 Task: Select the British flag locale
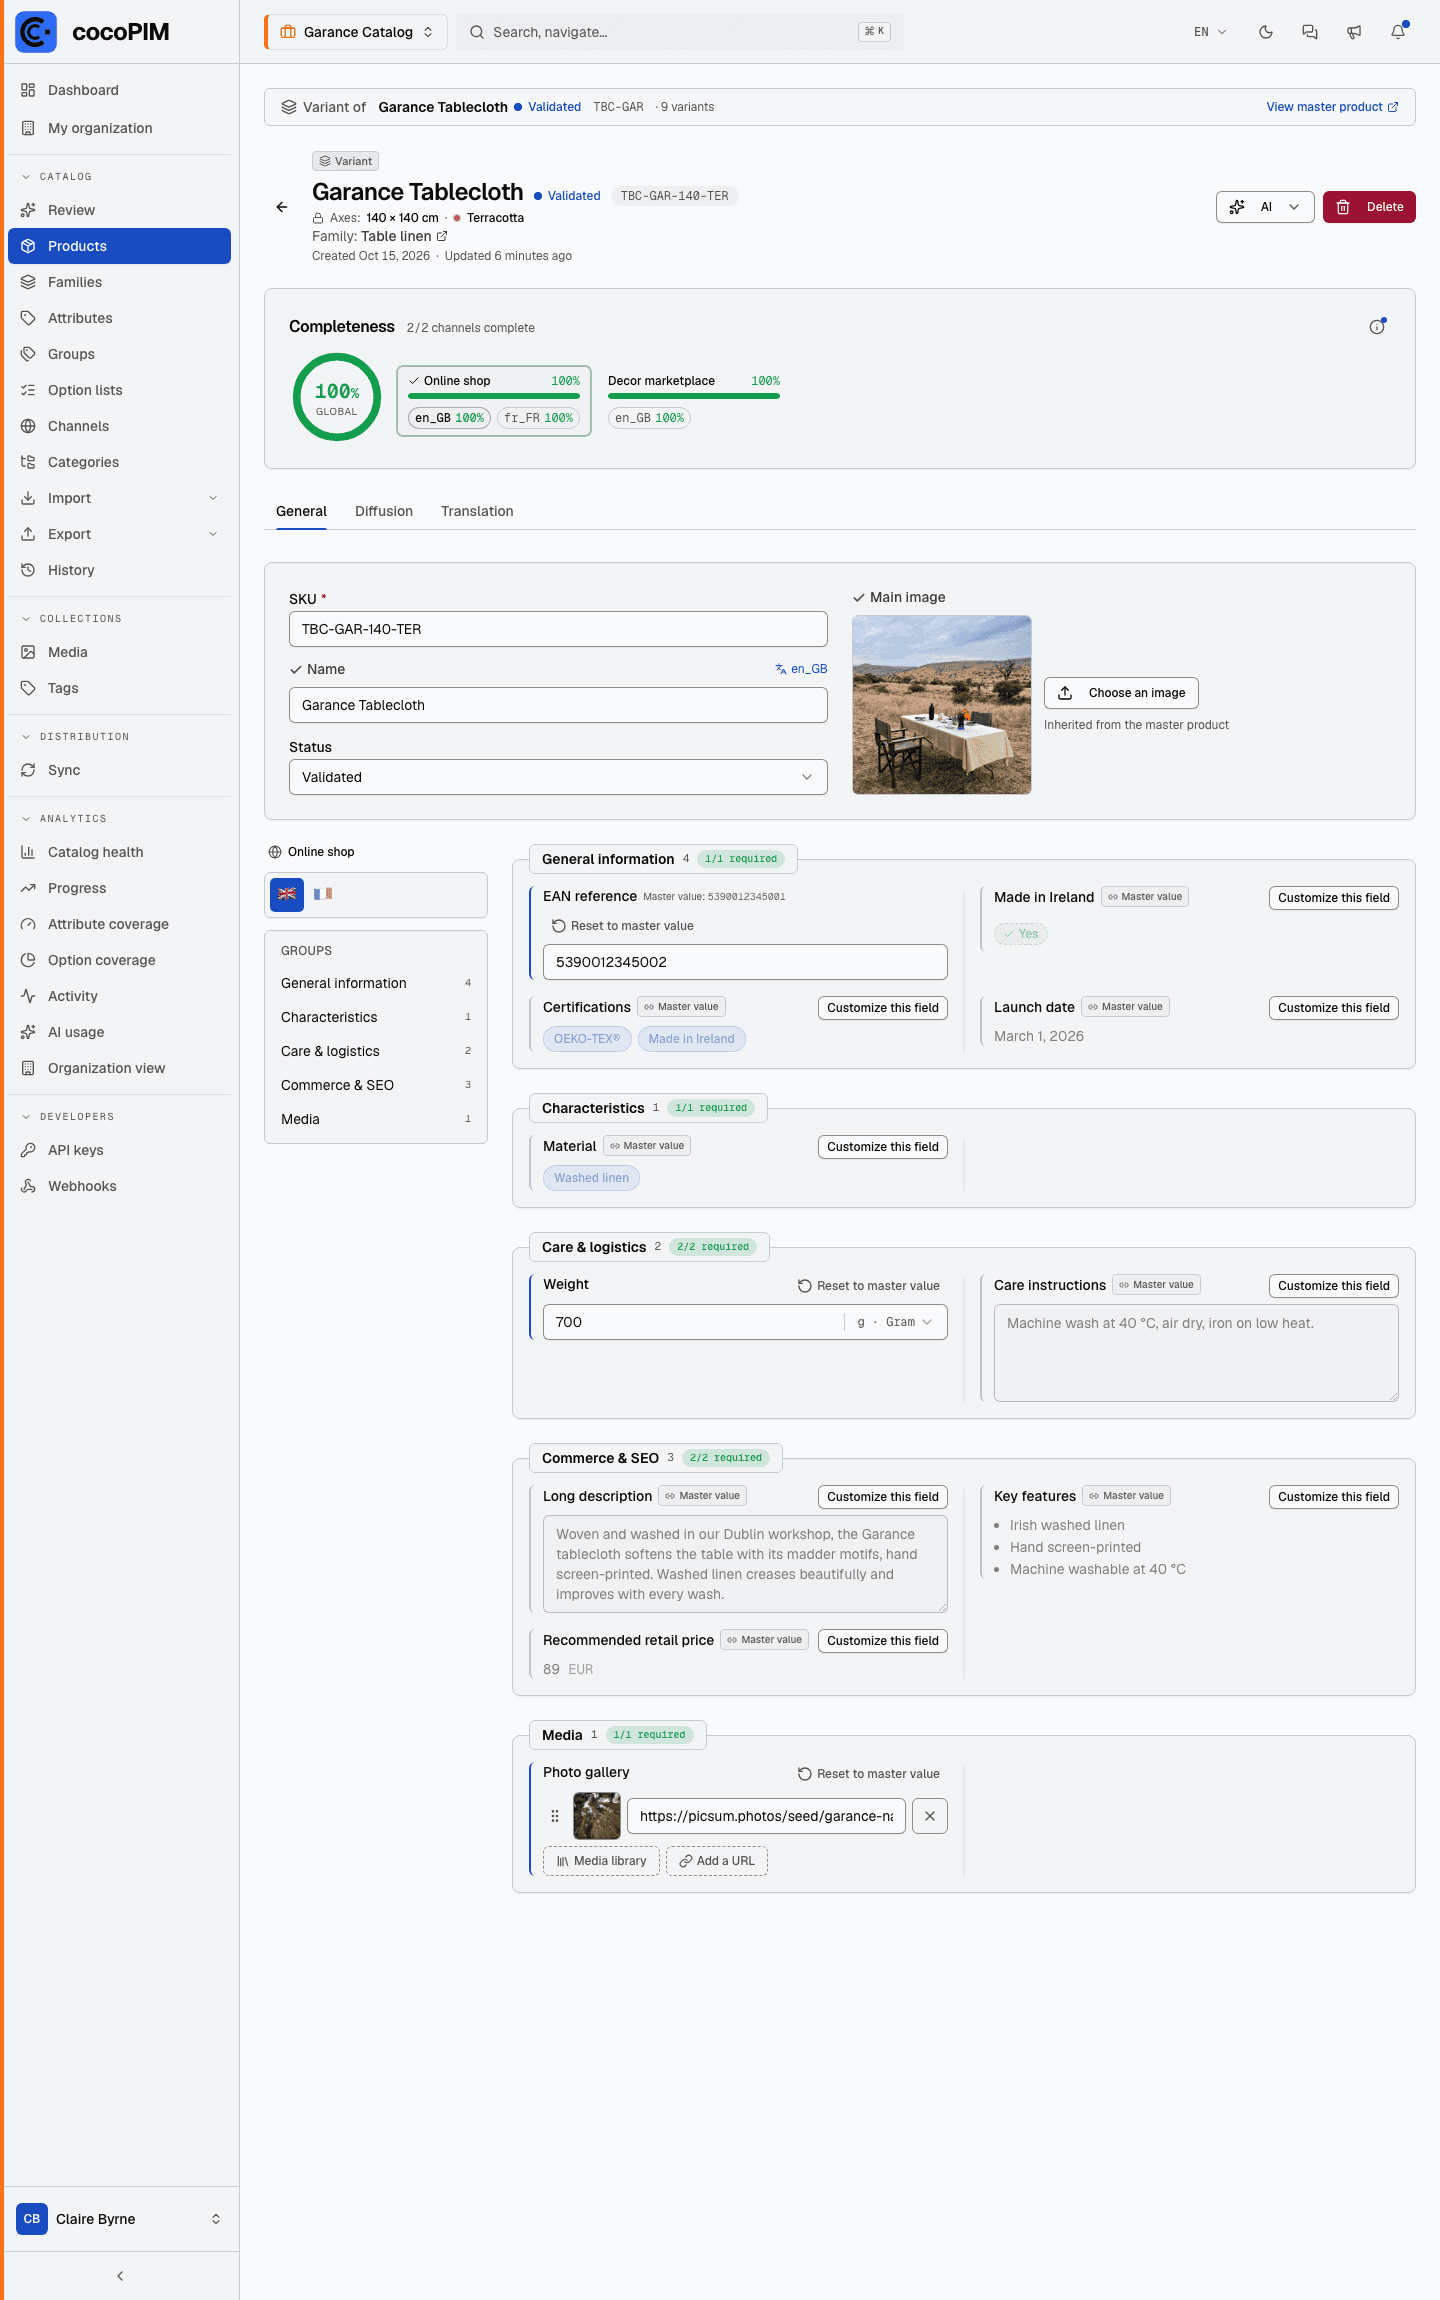pos(287,894)
